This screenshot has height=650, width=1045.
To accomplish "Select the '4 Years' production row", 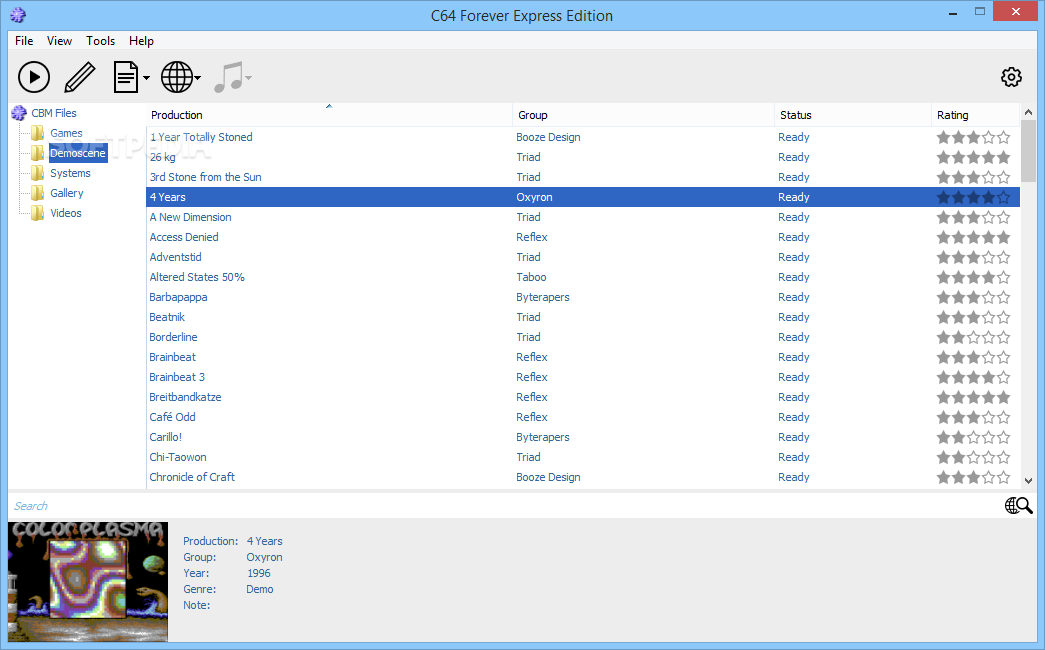I will tap(583, 197).
